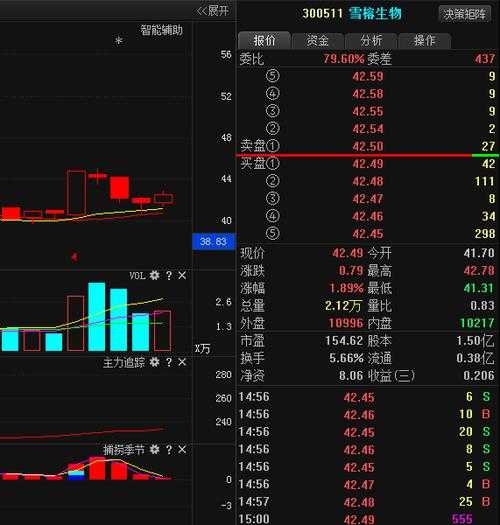Toggle 智能辅助 smart assist option
This screenshot has height=525, width=500.
click(x=161, y=30)
